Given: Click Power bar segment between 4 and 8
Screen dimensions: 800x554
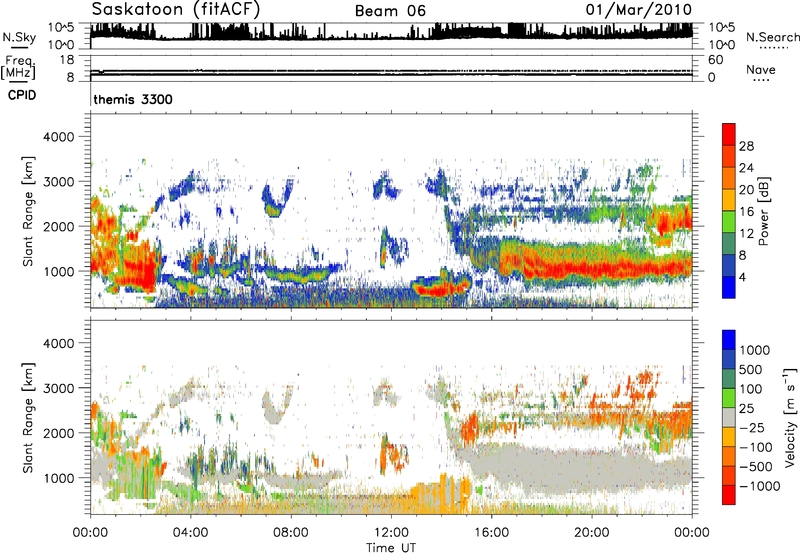Looking at the screenshot, I should (729, 266).
